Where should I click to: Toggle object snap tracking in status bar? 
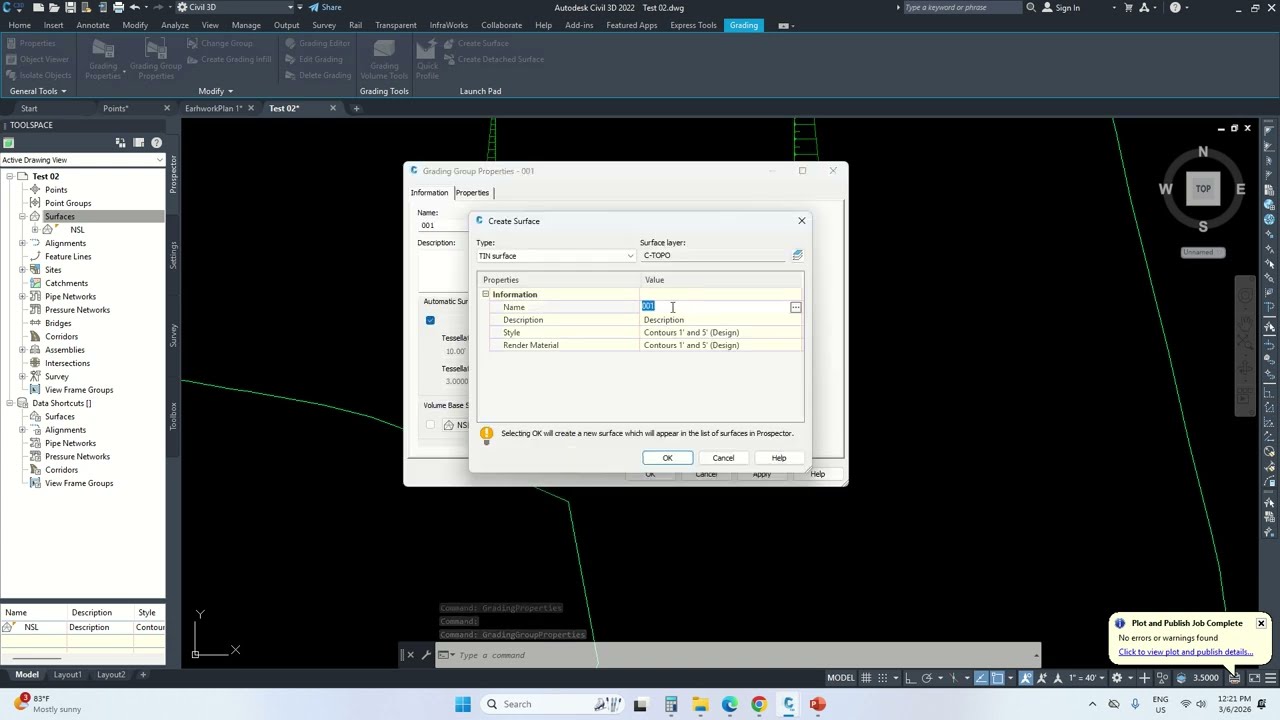(980, 678)
